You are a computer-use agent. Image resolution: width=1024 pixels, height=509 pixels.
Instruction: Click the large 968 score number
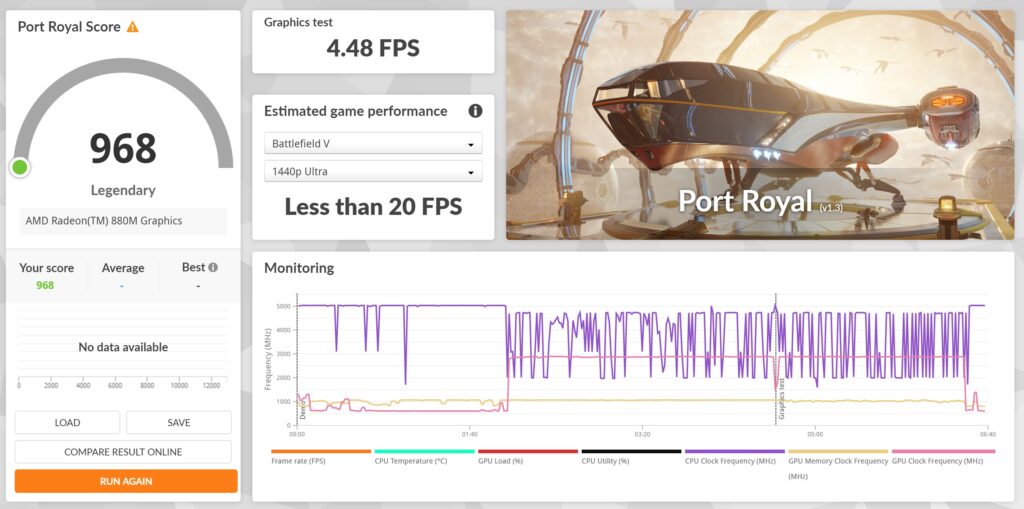coord(123,148)
